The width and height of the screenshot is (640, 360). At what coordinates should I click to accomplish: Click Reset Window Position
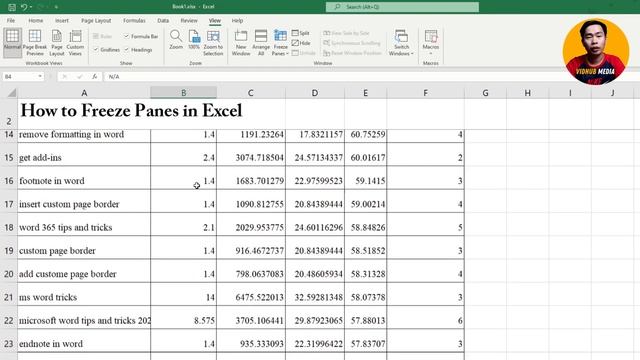pos(352,53)
